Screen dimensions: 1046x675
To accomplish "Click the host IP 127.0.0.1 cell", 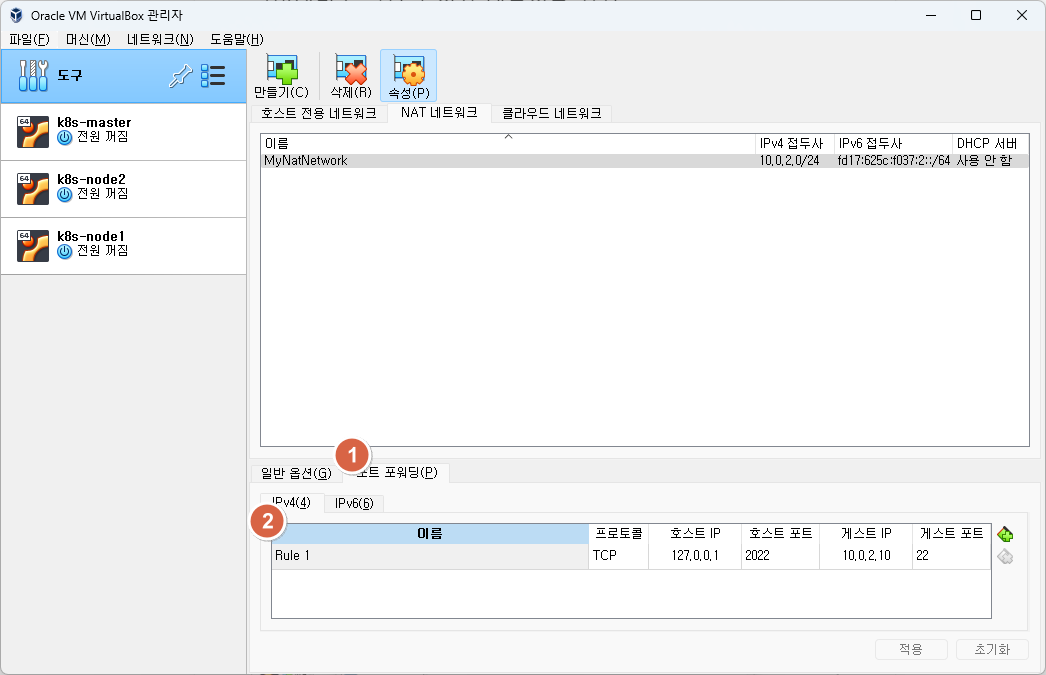I will [x=695, y=556].
